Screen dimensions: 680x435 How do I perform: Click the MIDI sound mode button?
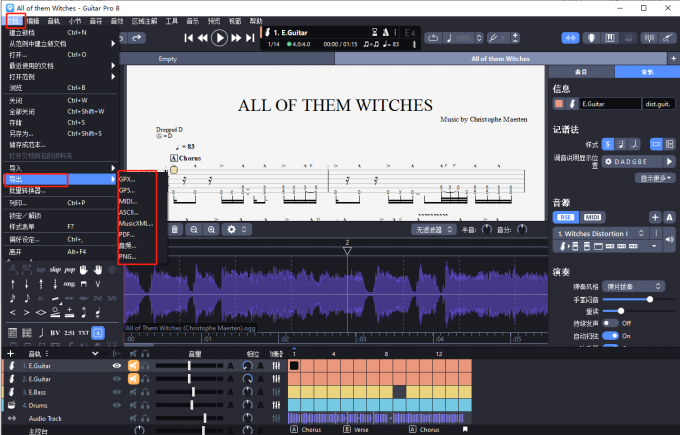click(x=593, y=217)
